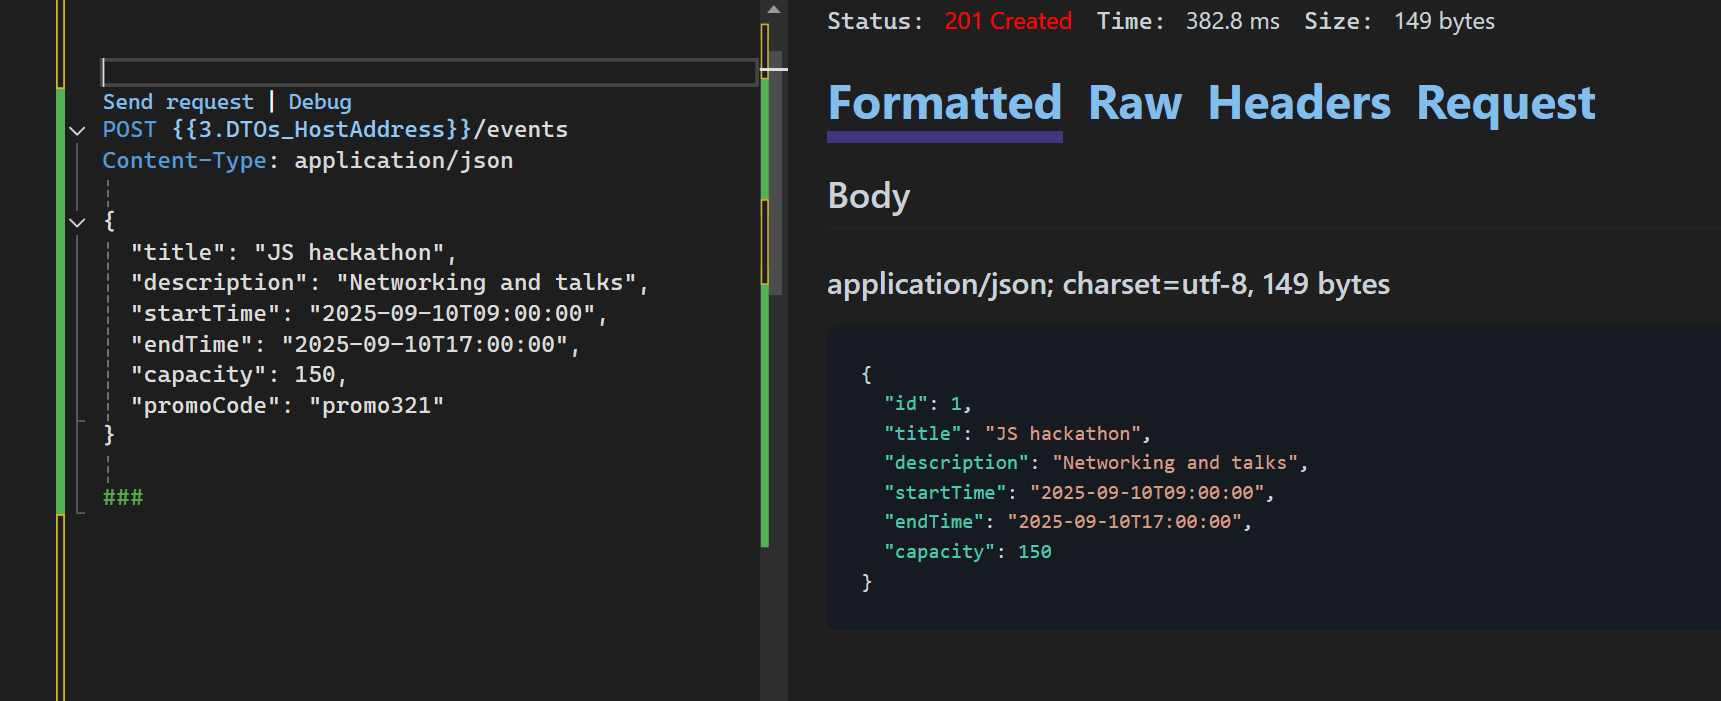Click the 149 bytes size value
The height and width of the screenshot is (701, 1721).
[1445, 21]
